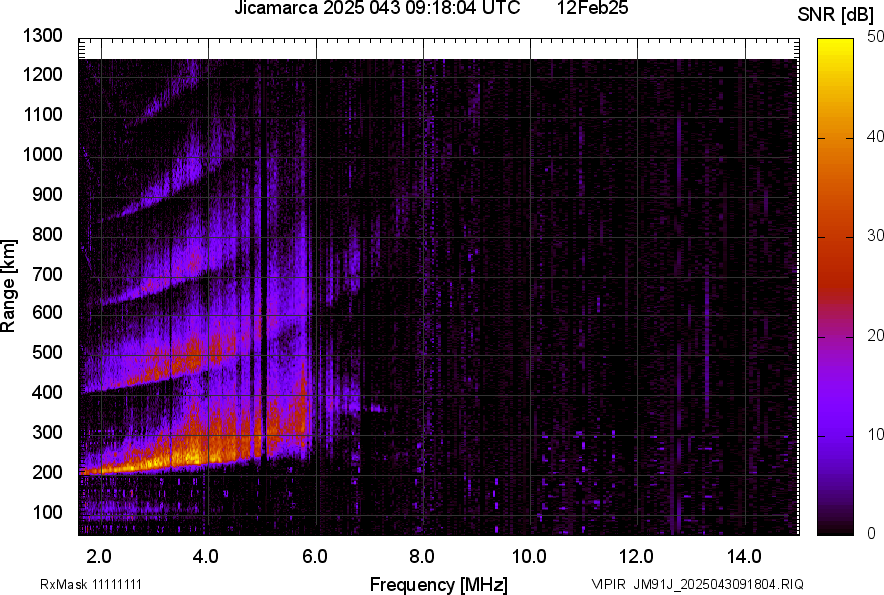Click the 50 tick label on colorbar

[x=876, y=37]
